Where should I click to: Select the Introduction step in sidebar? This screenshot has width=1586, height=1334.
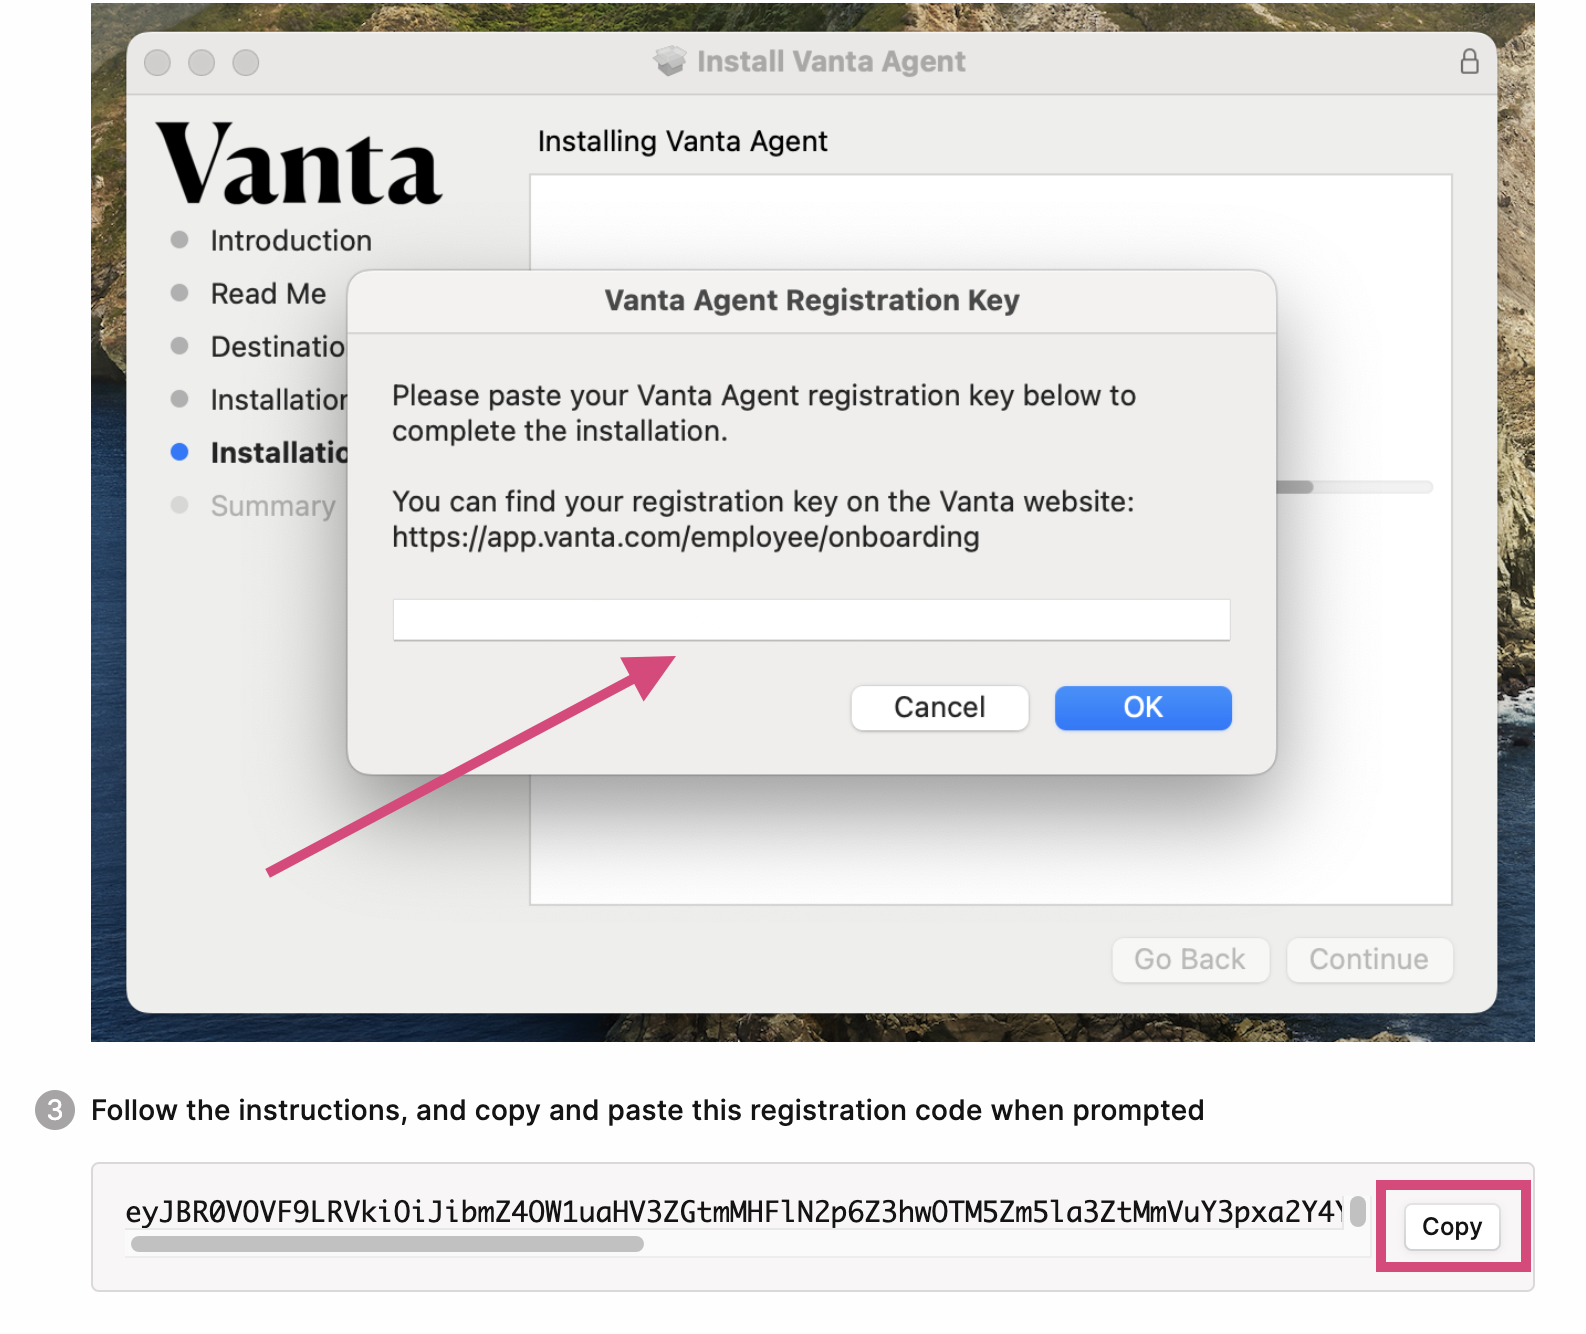290,241
